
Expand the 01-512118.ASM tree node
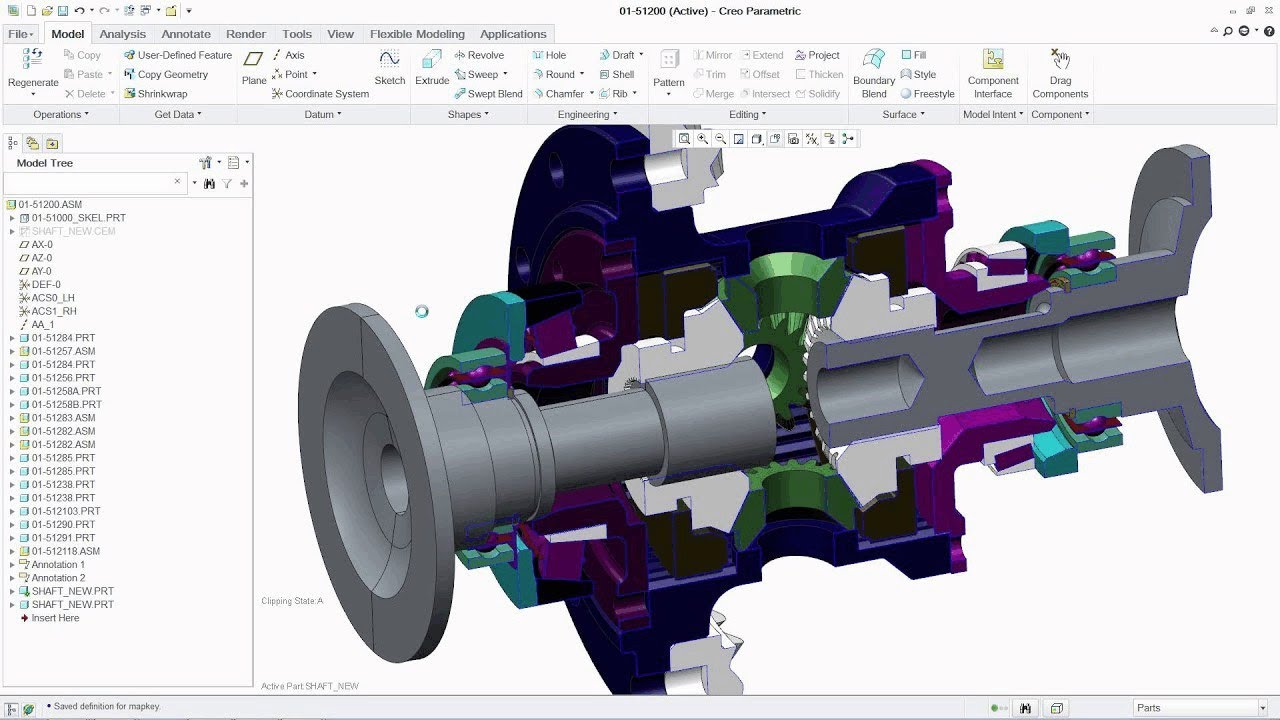[12, 551]
